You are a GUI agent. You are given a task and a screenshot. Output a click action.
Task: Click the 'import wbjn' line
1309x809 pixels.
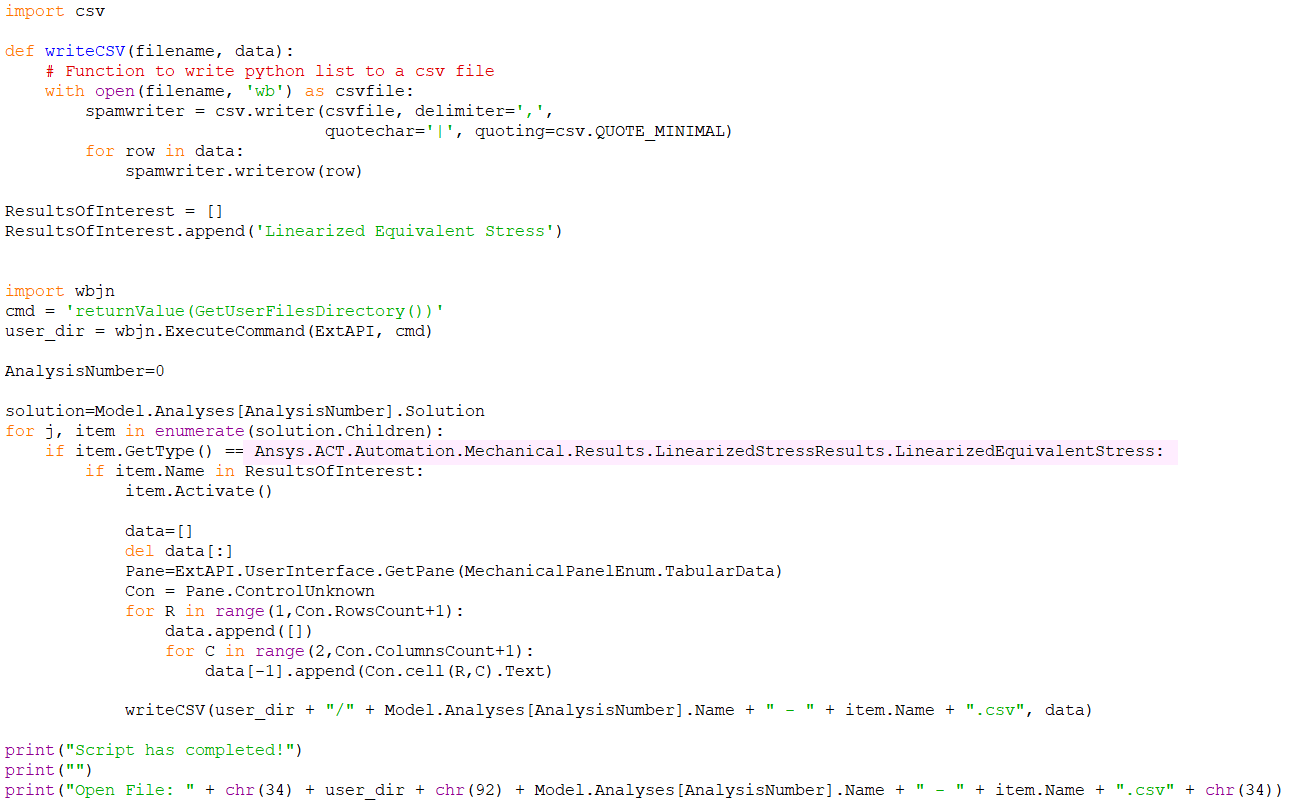(x=59, y=291)
